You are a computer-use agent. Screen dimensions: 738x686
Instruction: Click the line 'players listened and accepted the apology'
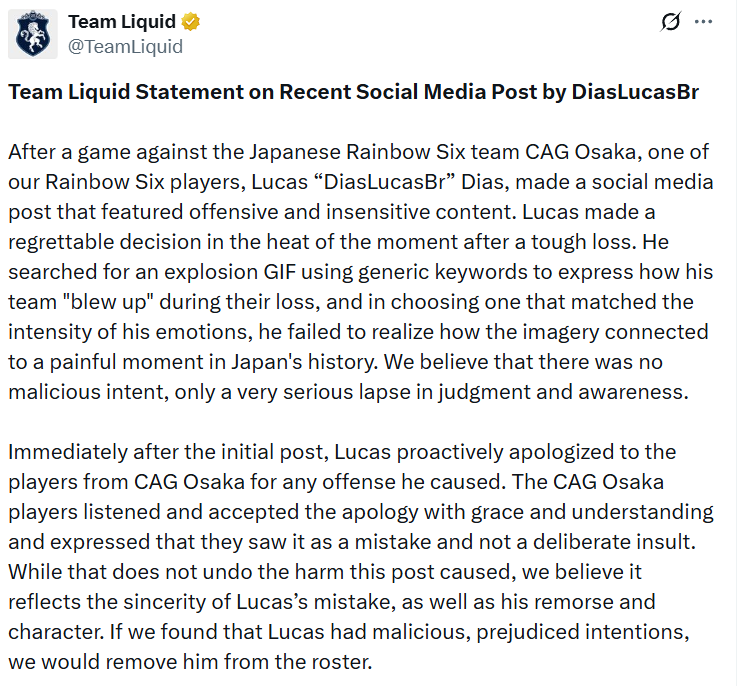(361, 512)
